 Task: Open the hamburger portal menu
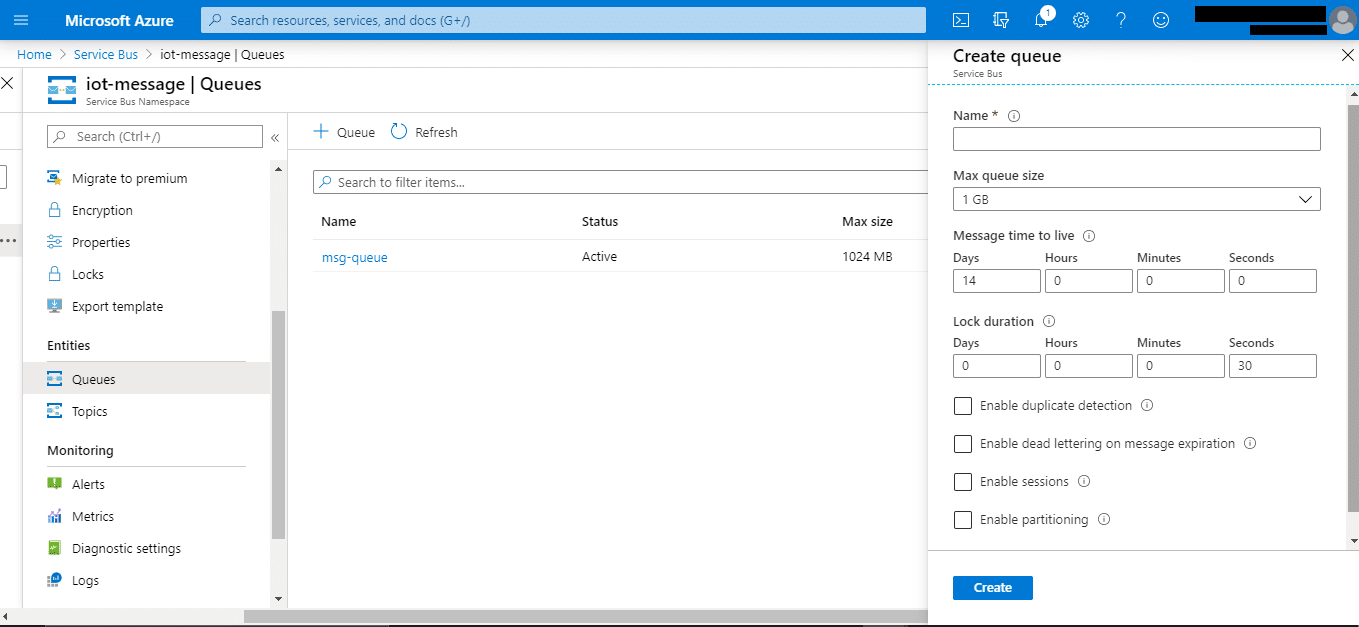tap(21, 20)
